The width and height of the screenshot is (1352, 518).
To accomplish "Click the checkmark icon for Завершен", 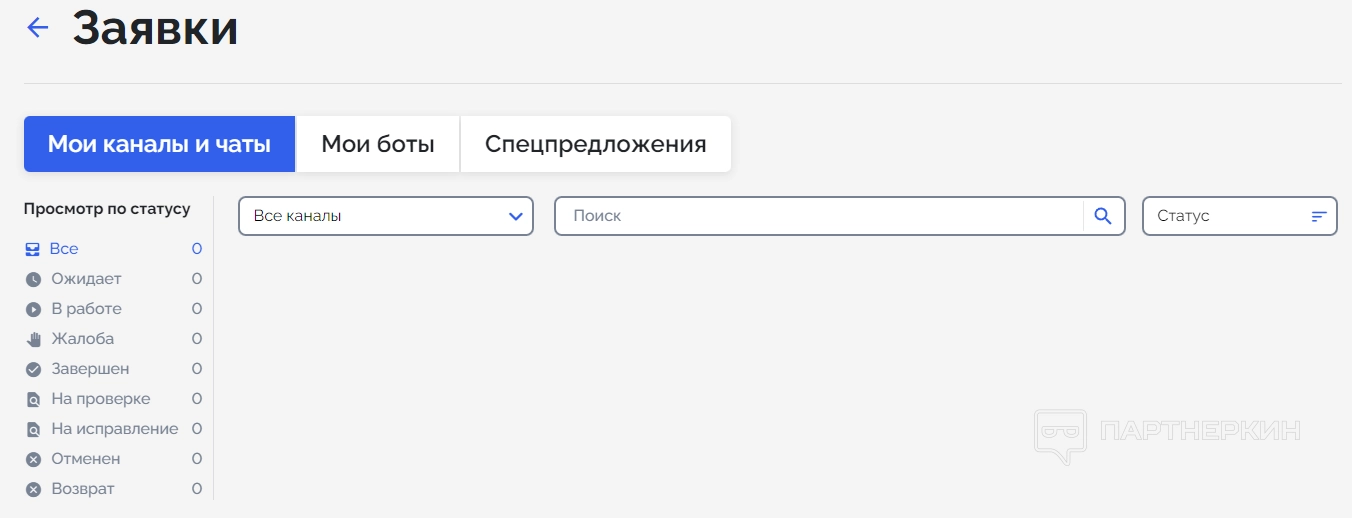I will 34,369.
